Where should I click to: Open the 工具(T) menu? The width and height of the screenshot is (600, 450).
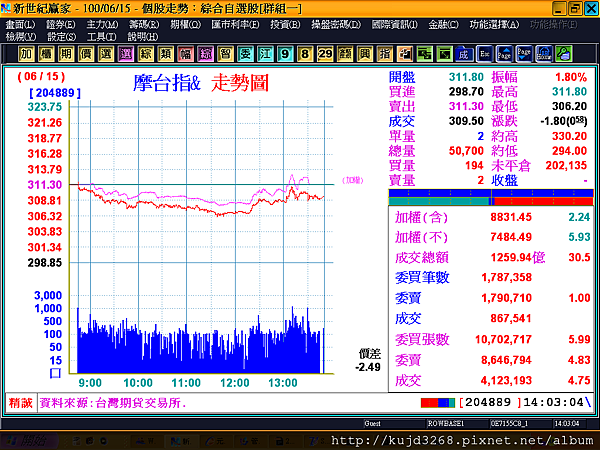pyautogui.click(x=101, y=37)
